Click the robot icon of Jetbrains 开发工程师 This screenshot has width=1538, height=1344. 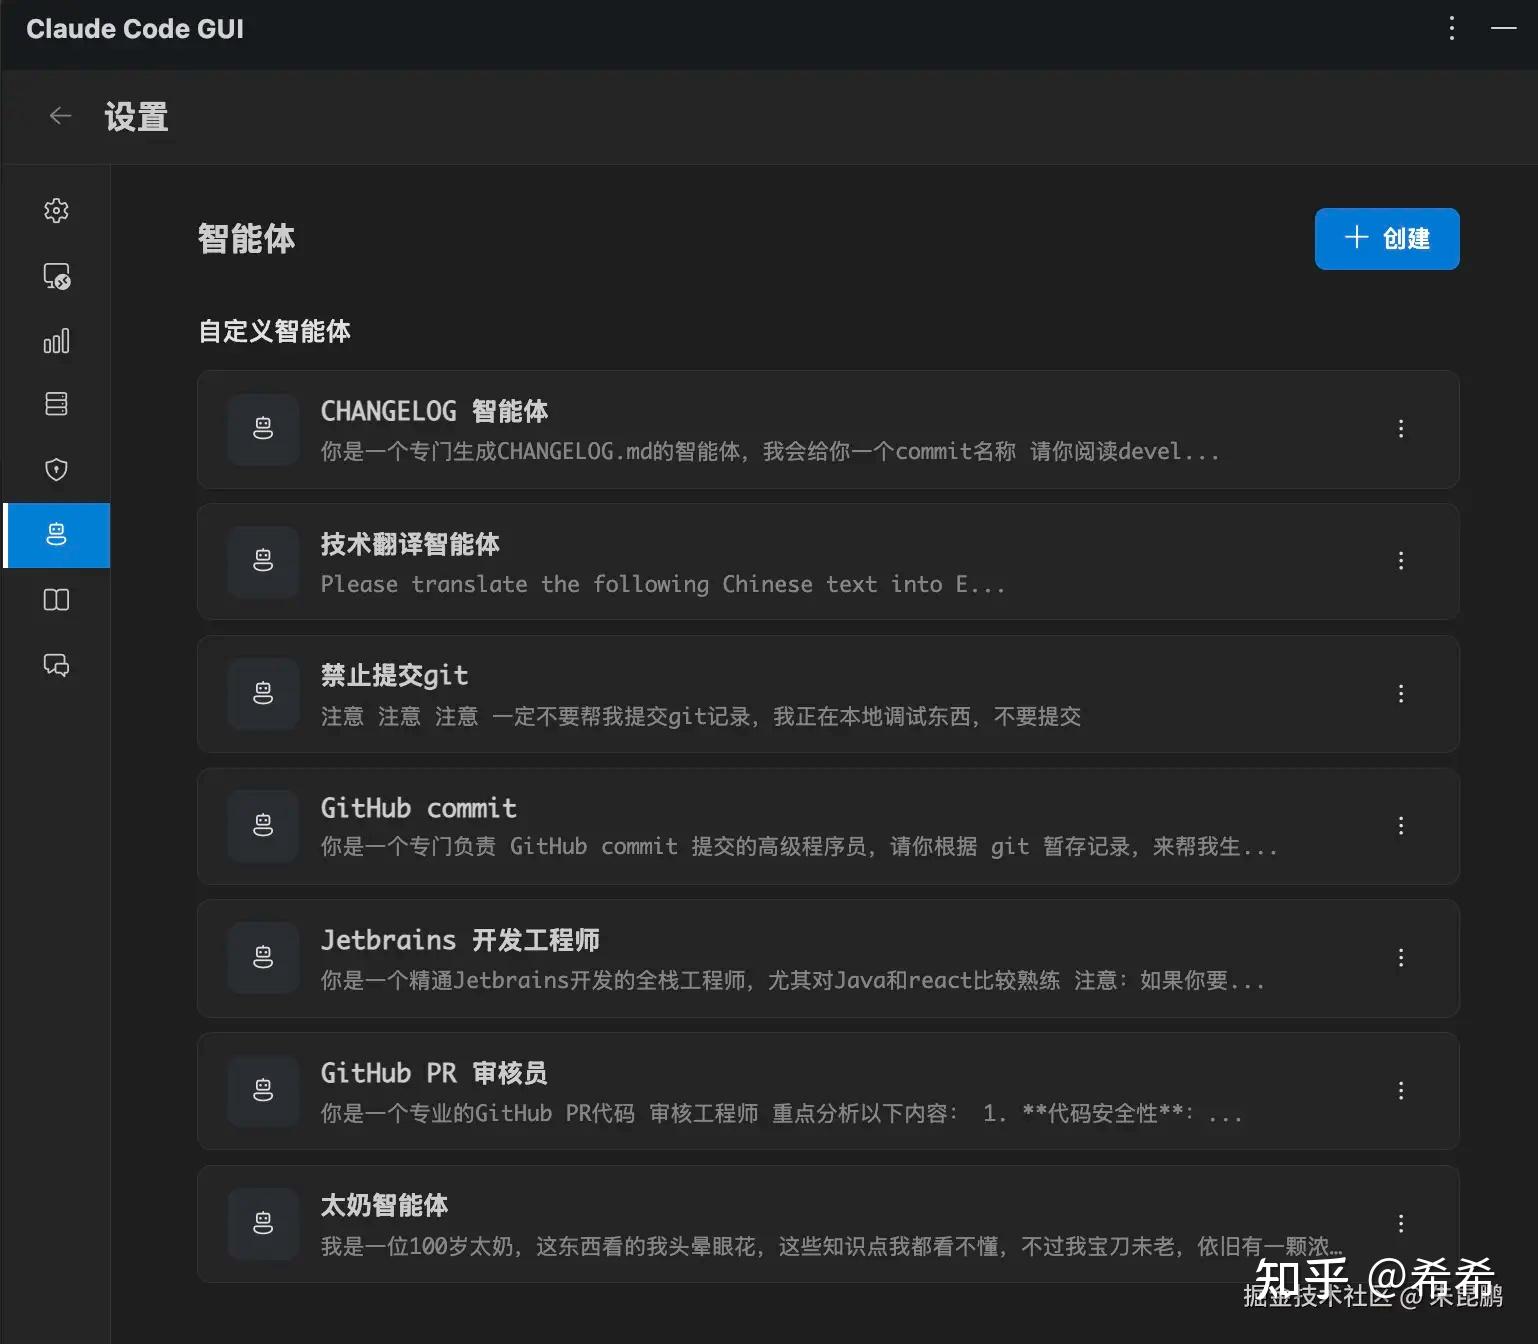point(263,958)
